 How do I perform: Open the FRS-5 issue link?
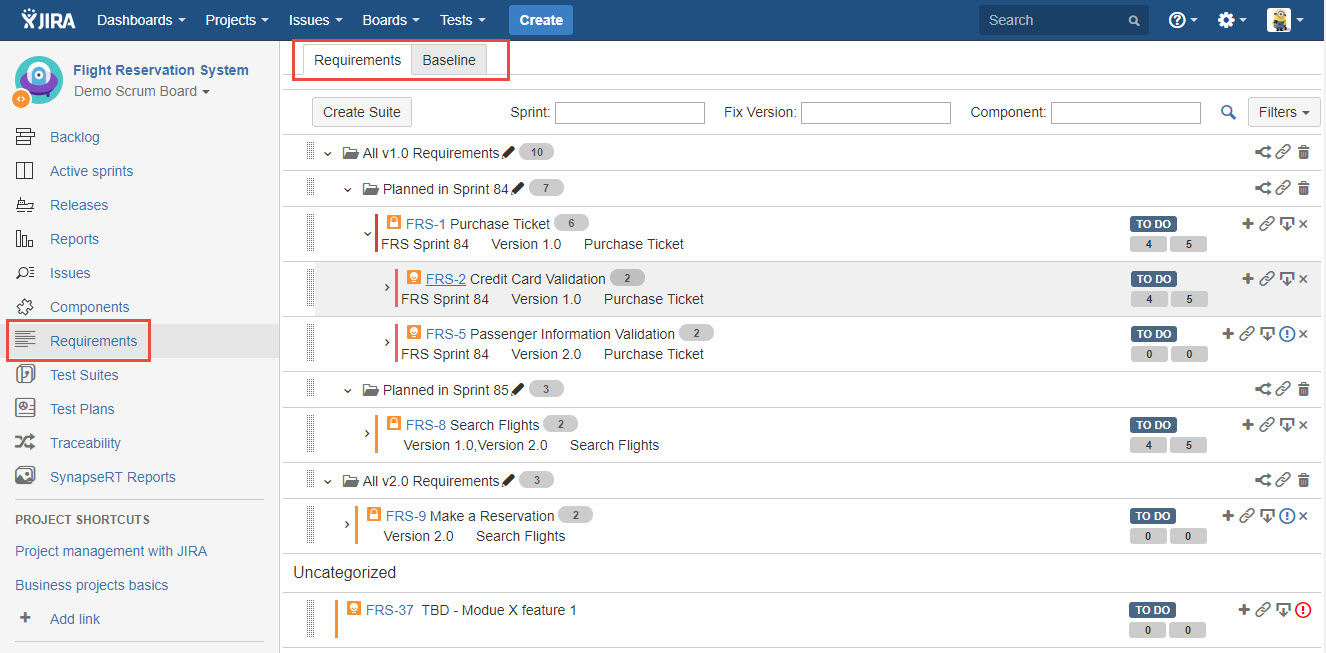point(445,334)
